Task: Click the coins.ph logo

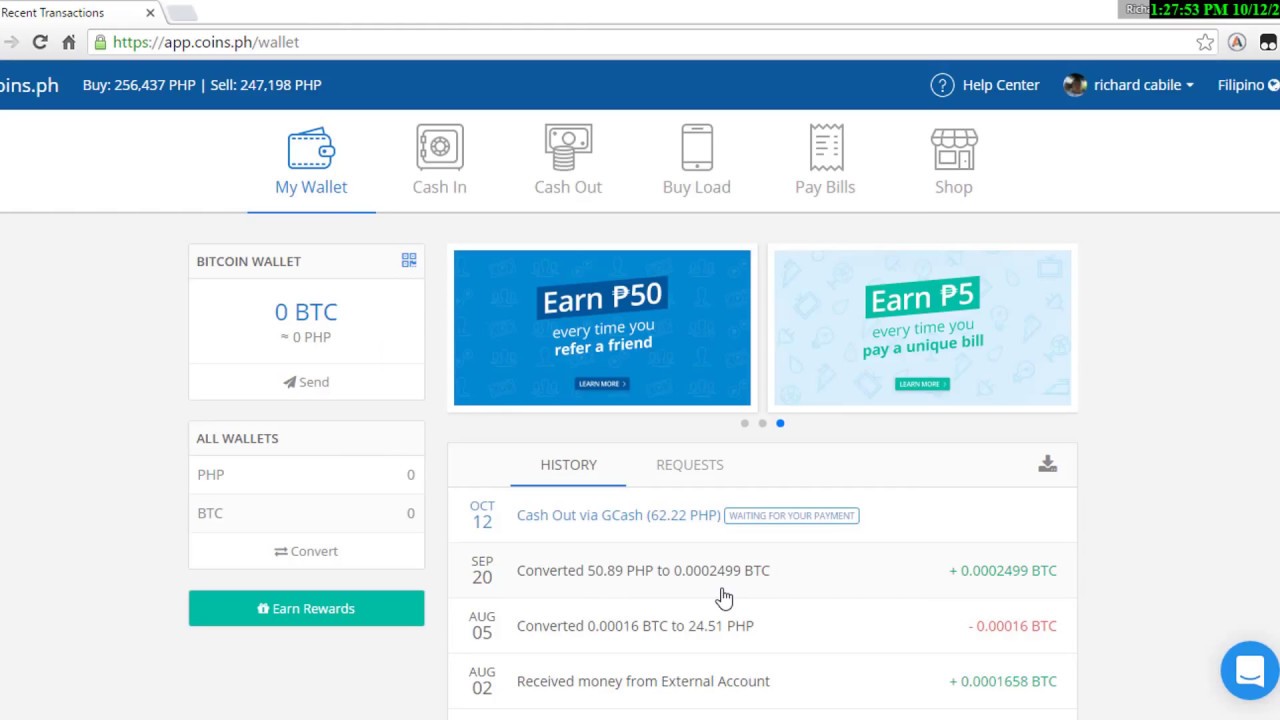Action: pyautogui.click(x=29, y=85)
